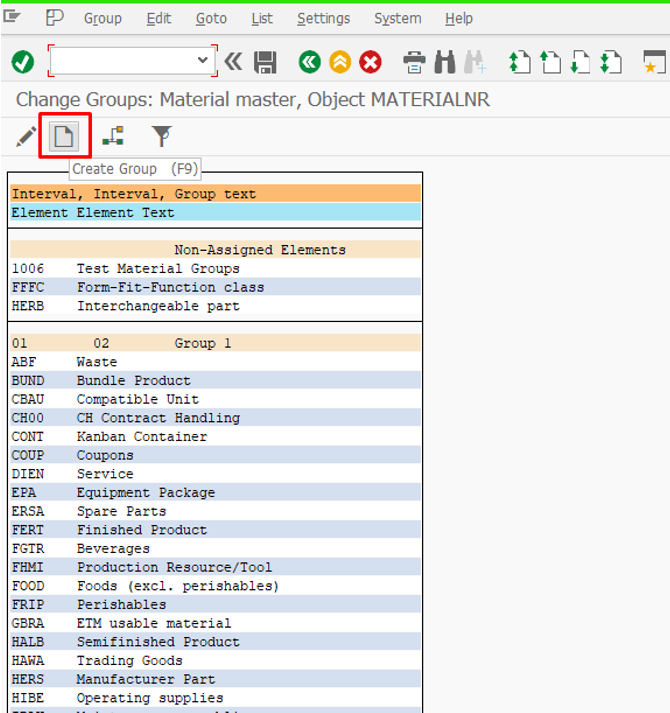670x713 pixels.
Task: Click the green Back arrow icon
Action: 310,62
